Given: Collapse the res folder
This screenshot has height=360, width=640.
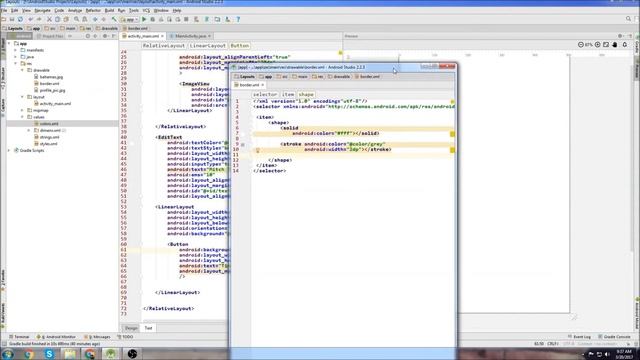Looking at the screenshot, I should pos(16,64).
